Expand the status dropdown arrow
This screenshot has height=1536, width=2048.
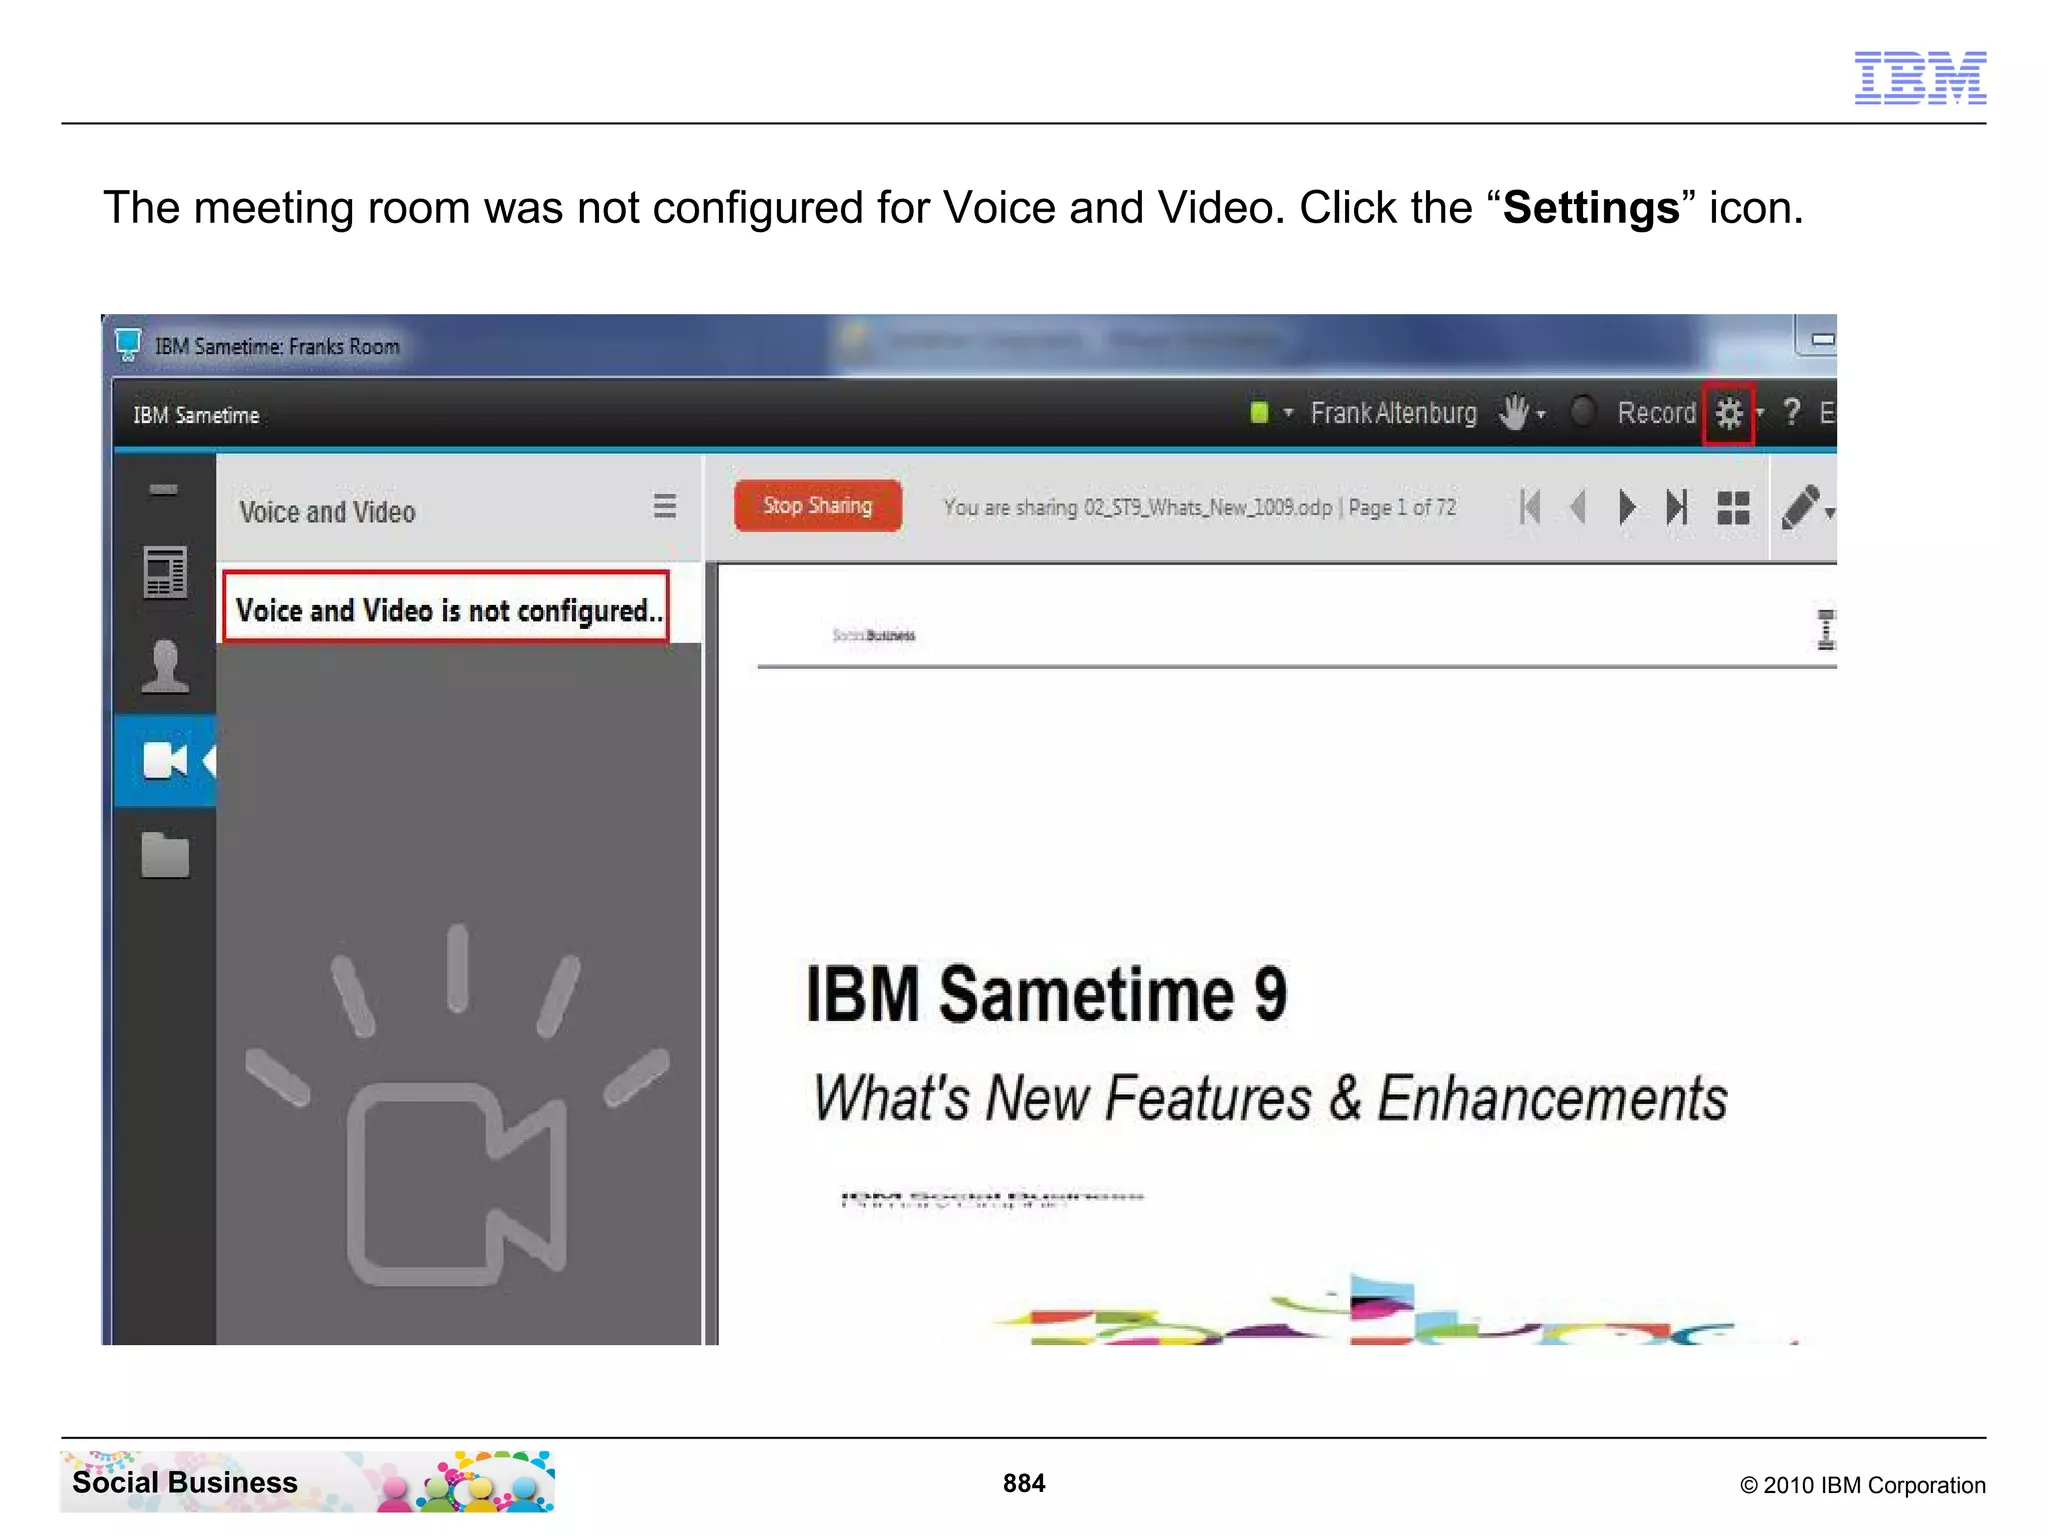tap(1288, 412)
